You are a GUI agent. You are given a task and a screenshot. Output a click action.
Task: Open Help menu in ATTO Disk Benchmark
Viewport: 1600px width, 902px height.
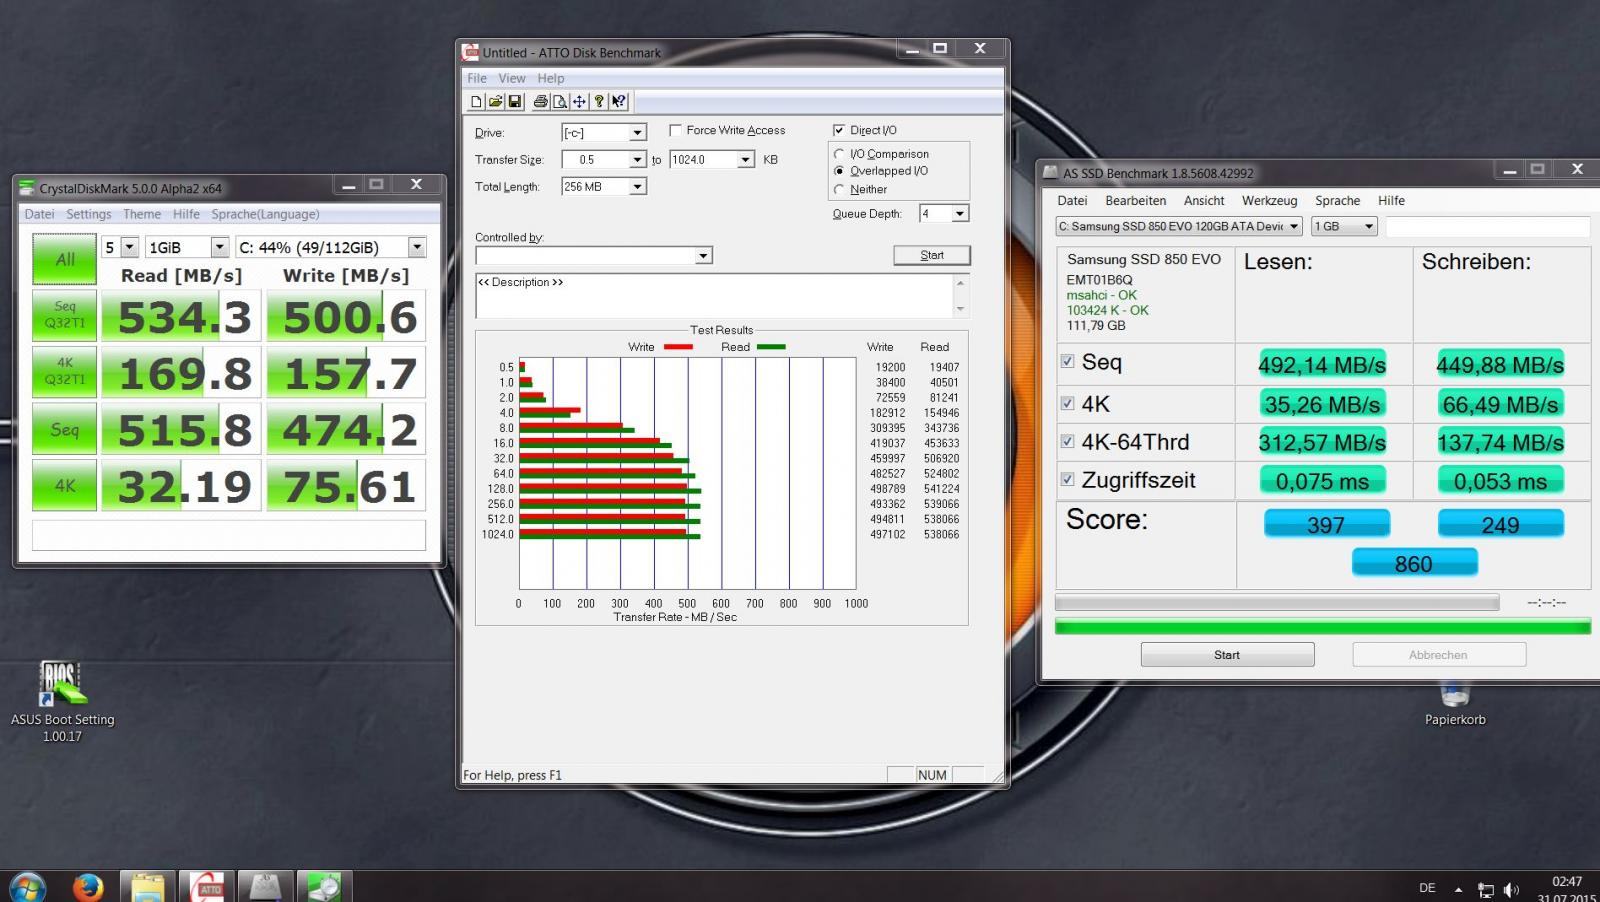(x=551, y=78)
